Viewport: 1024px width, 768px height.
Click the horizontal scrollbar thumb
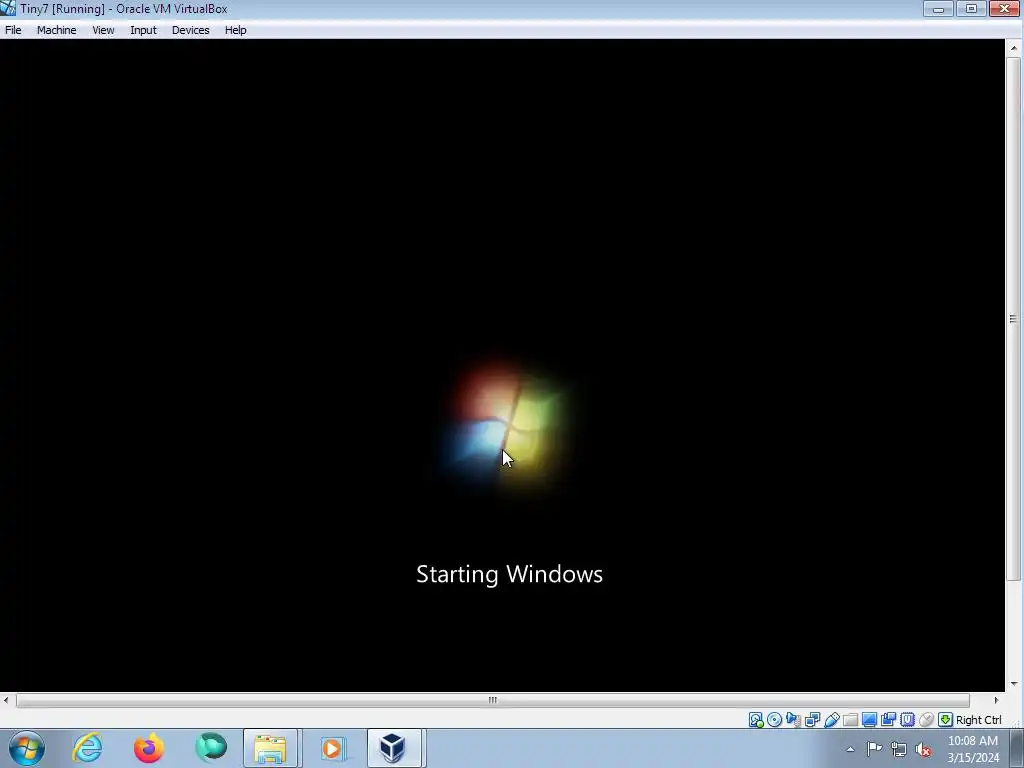pyautogui.click(x=493, y=700)
